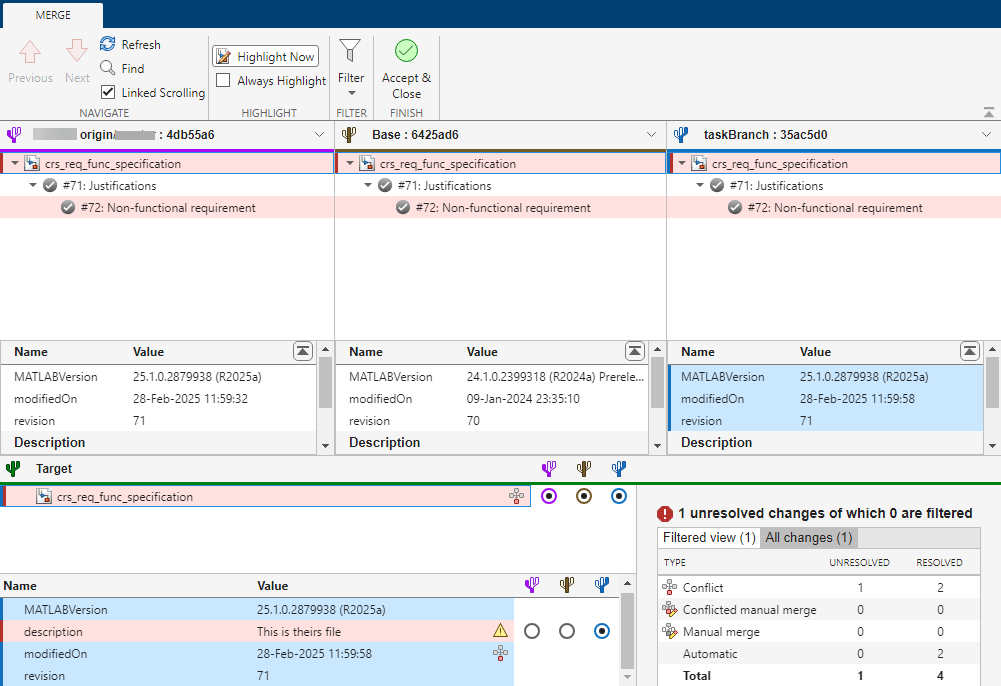Click the purple origin branch icon
The height and width of the screenshot is (686, 1001).
(13, 134)
